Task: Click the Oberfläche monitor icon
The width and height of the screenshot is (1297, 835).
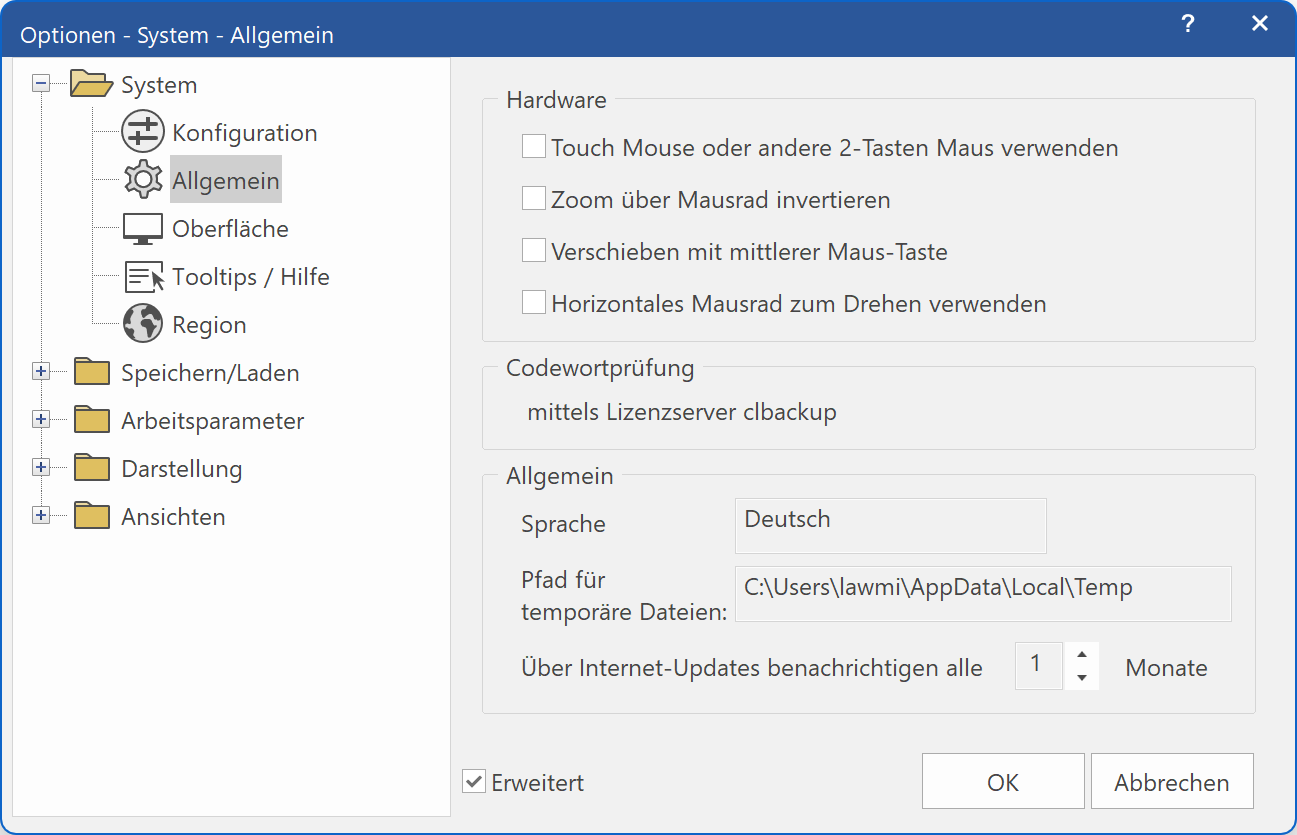Action: coord(142,228)
